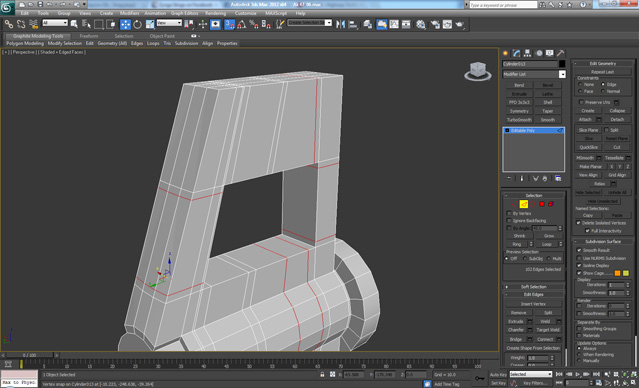Open the reference coordinate View dropdown

(169, 23)
